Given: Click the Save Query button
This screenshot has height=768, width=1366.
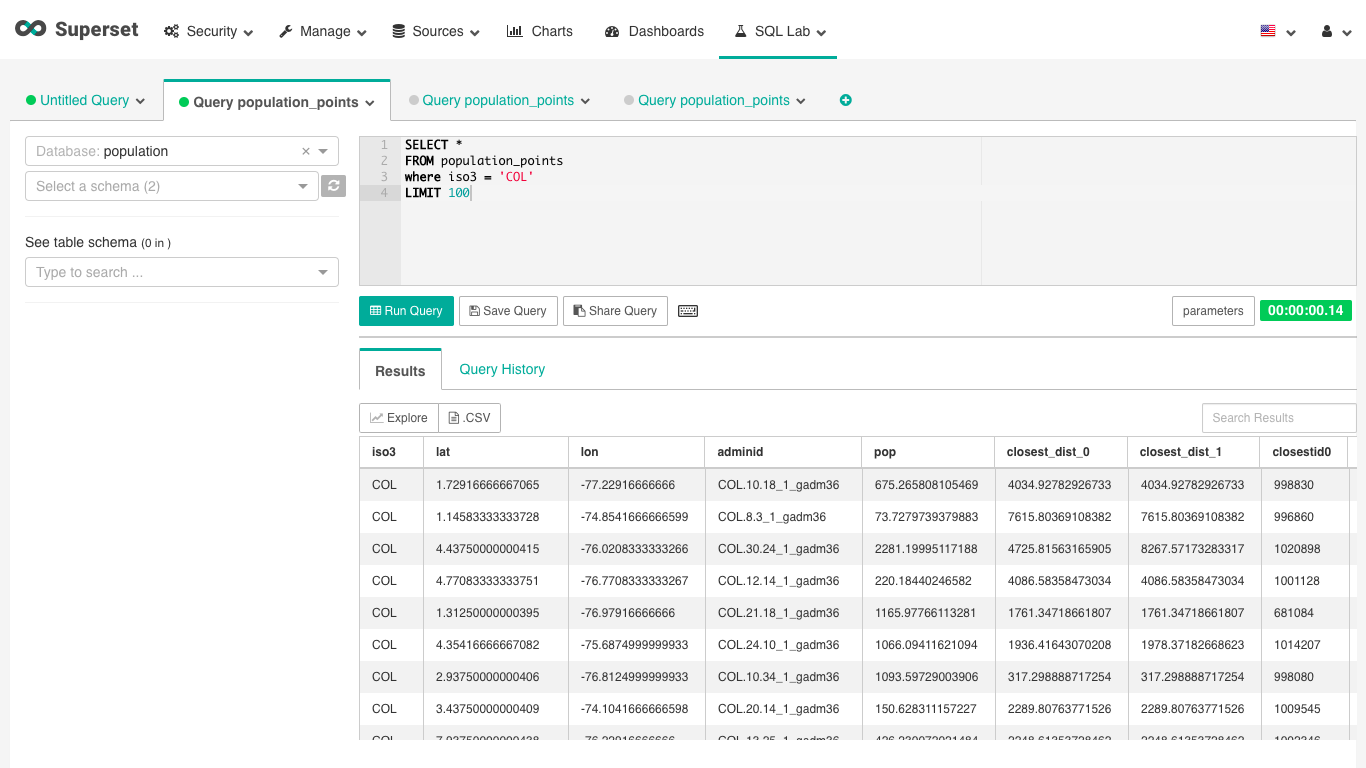Looking at the screenshot, I should pyautogui.click(x=507, y=311).
